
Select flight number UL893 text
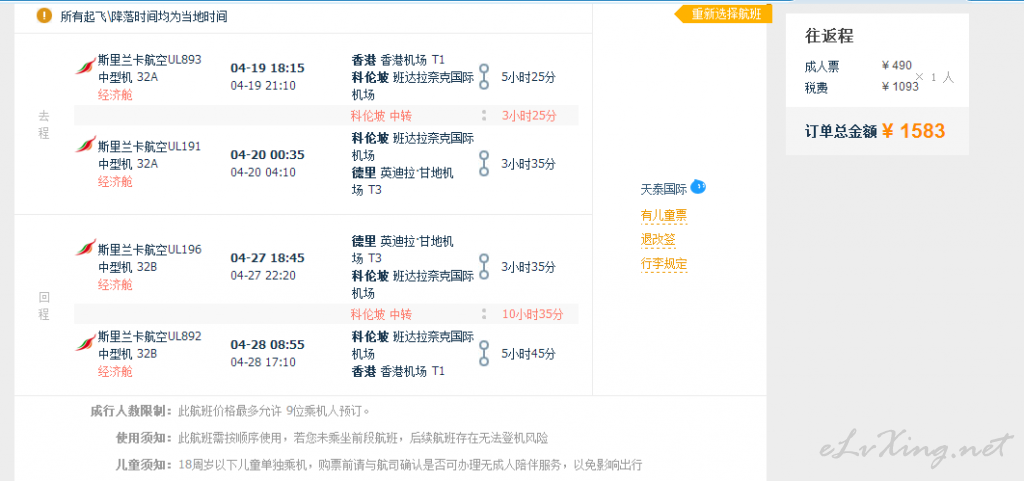[185, 59]
